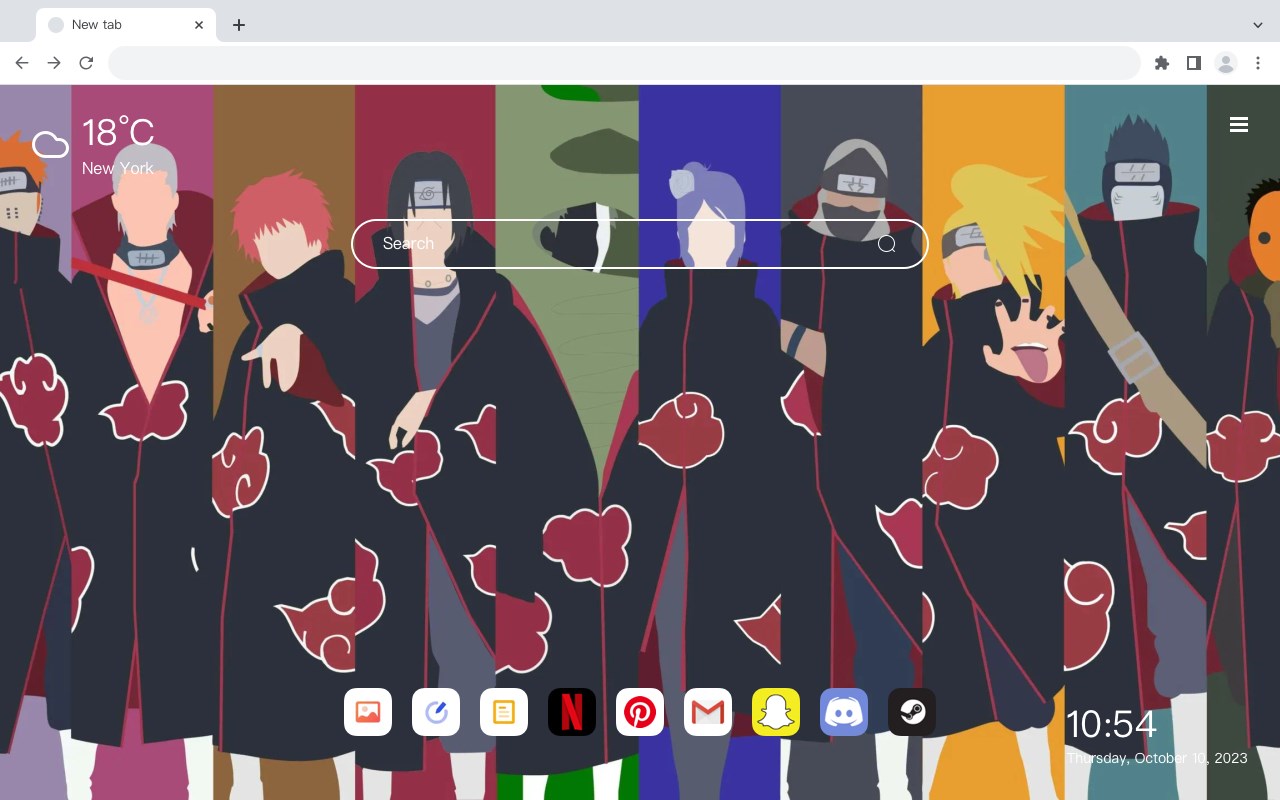Reload the current page
The width and height of the screenshot is (1280, 800).
click(86, 63)
